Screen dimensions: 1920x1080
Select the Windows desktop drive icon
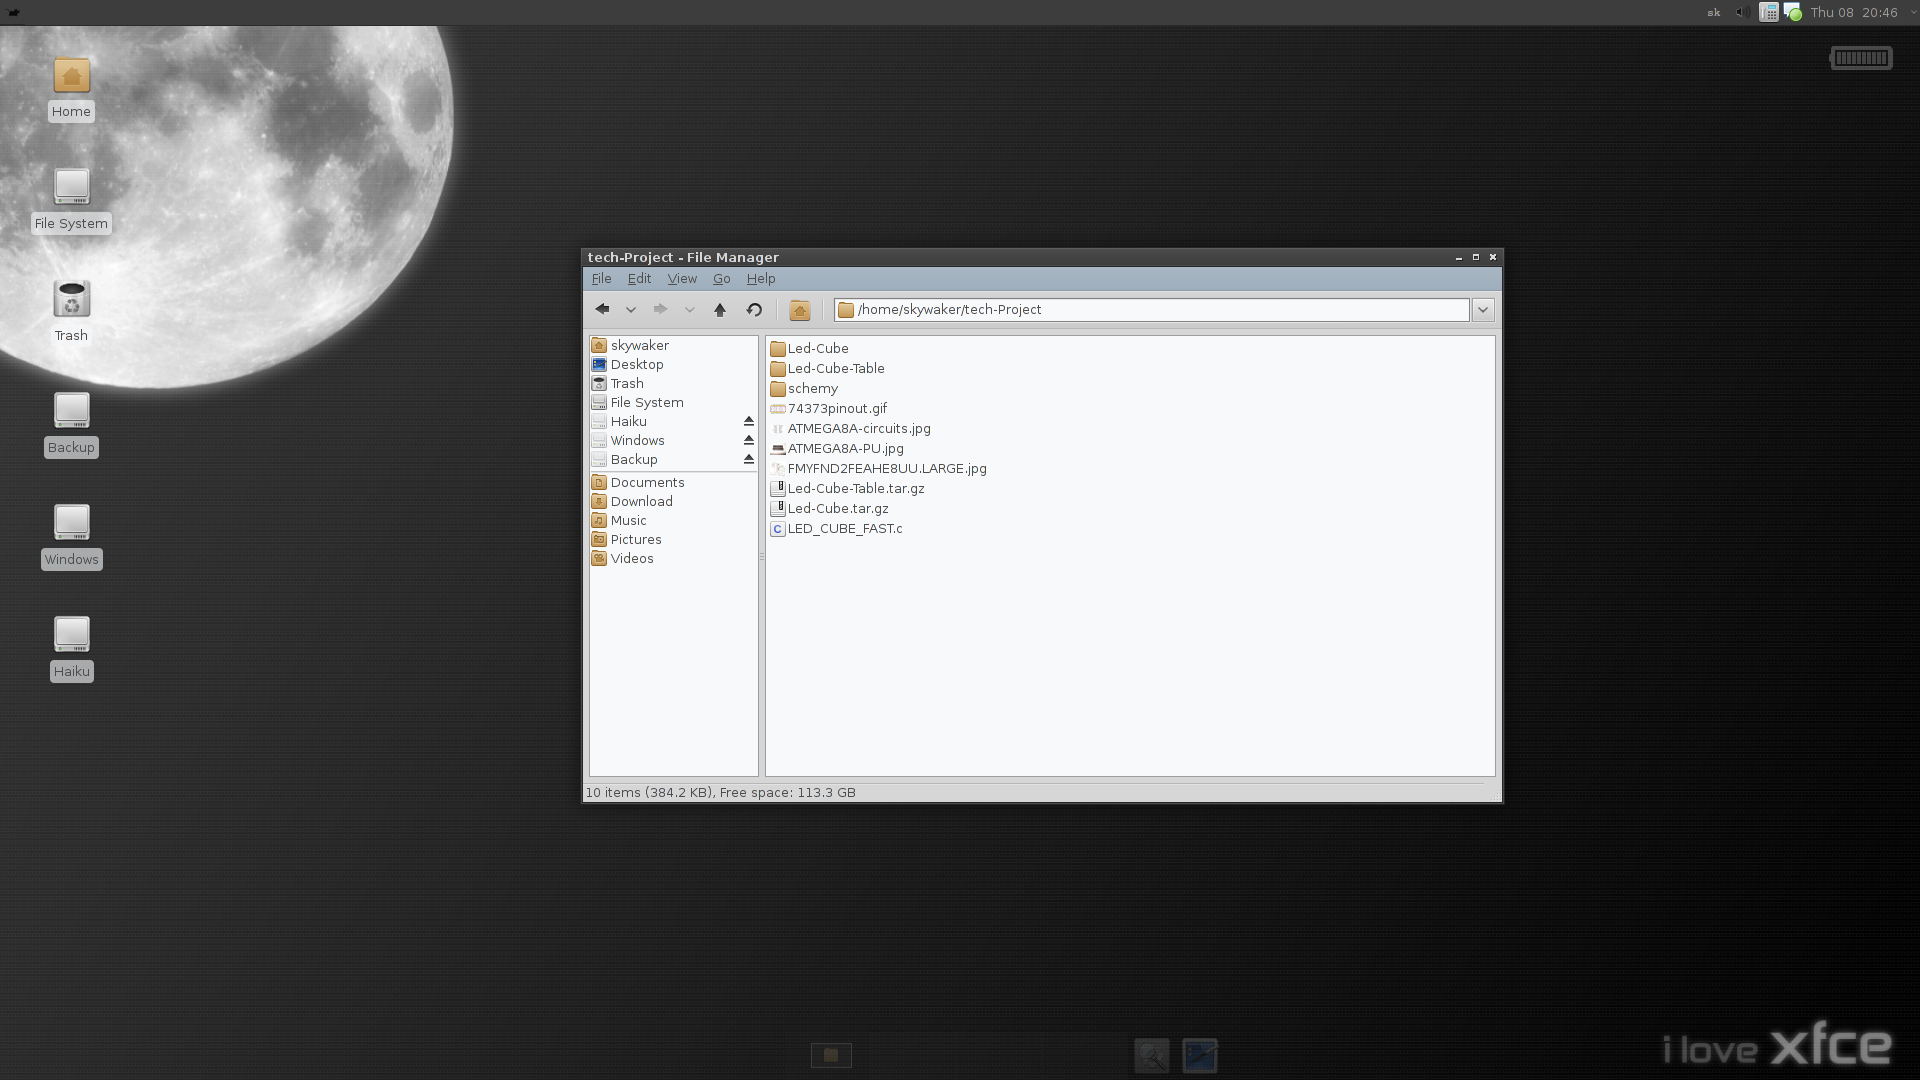tap(71, 537)
